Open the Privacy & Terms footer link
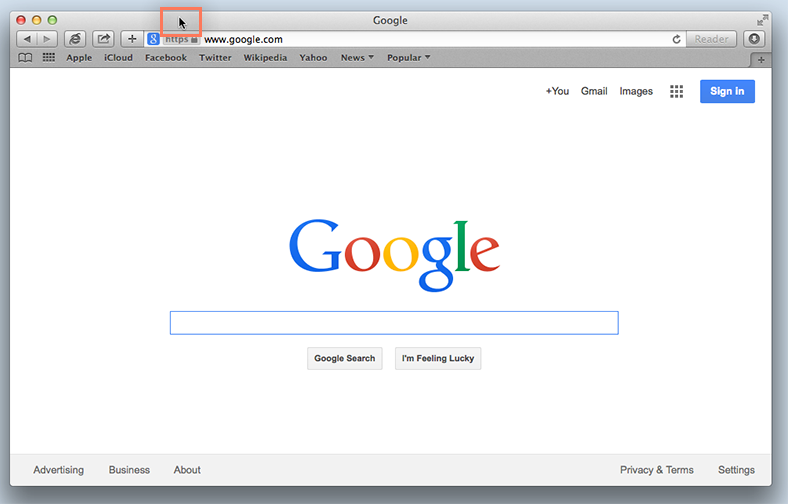Image resolution: width=788 pixels, height=504 pixels. point(656,470)
